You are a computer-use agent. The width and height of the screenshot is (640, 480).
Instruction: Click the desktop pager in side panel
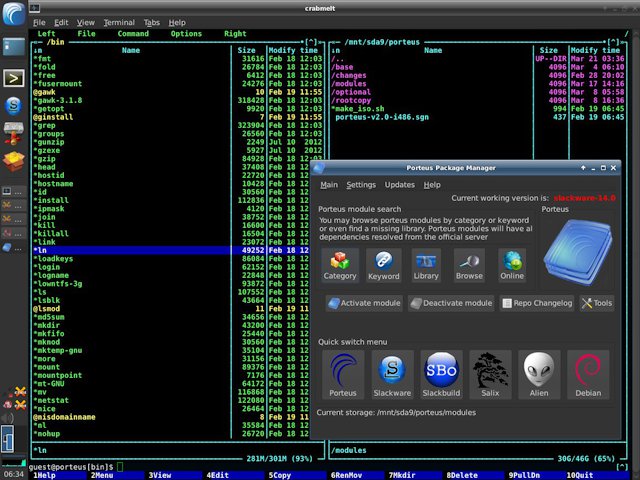[8, 439]
